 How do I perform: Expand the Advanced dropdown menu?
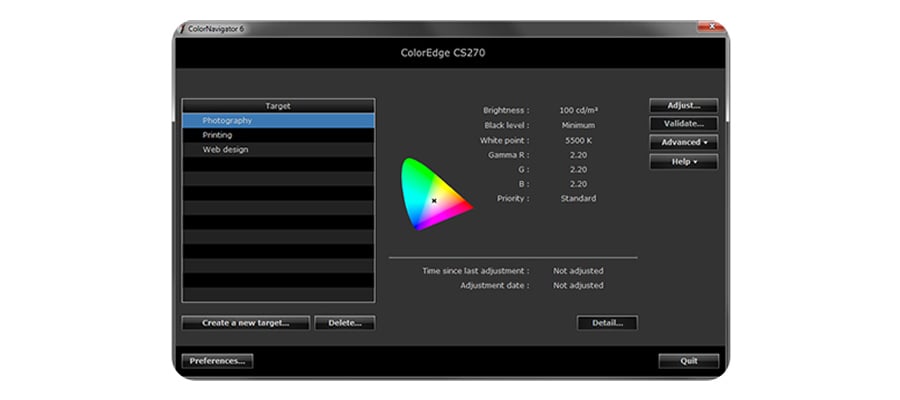pyautogui.click(x=684, y=142)
